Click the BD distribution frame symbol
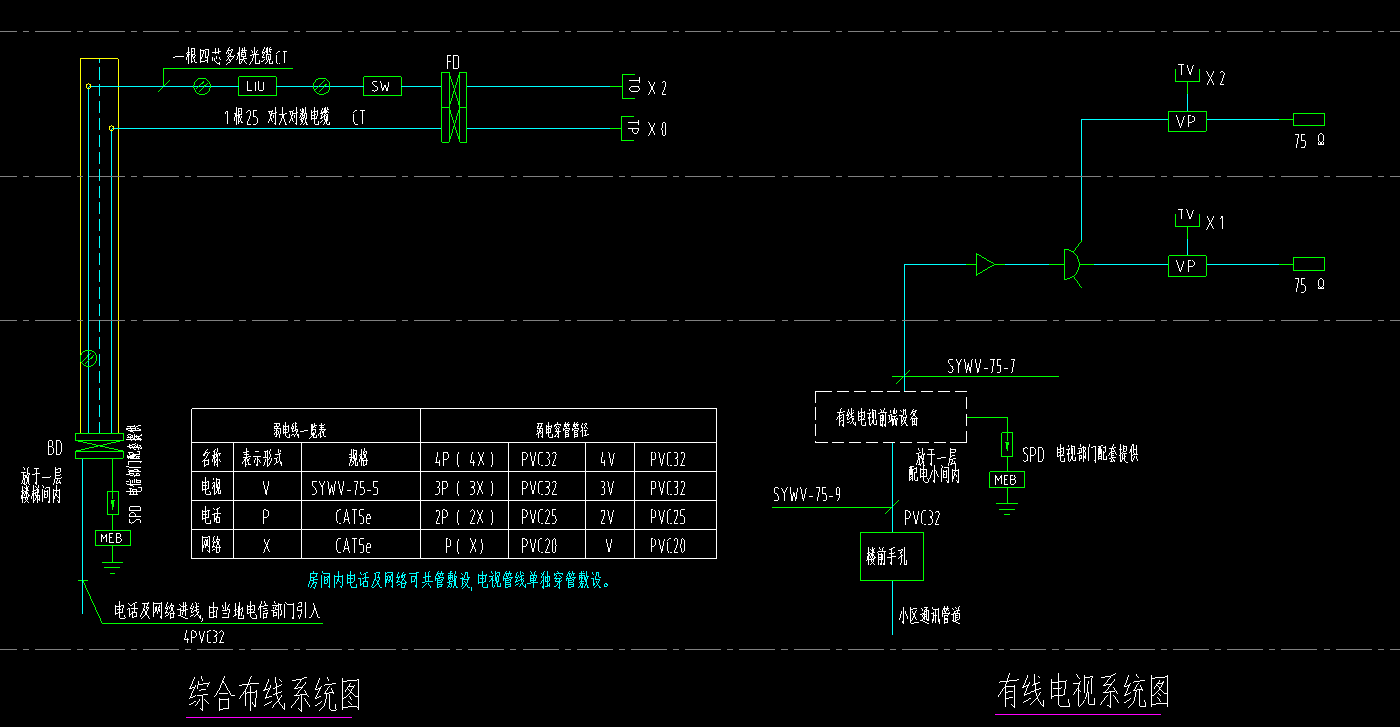The width and height of the screenshot is (1400, 727). point(100,446)
